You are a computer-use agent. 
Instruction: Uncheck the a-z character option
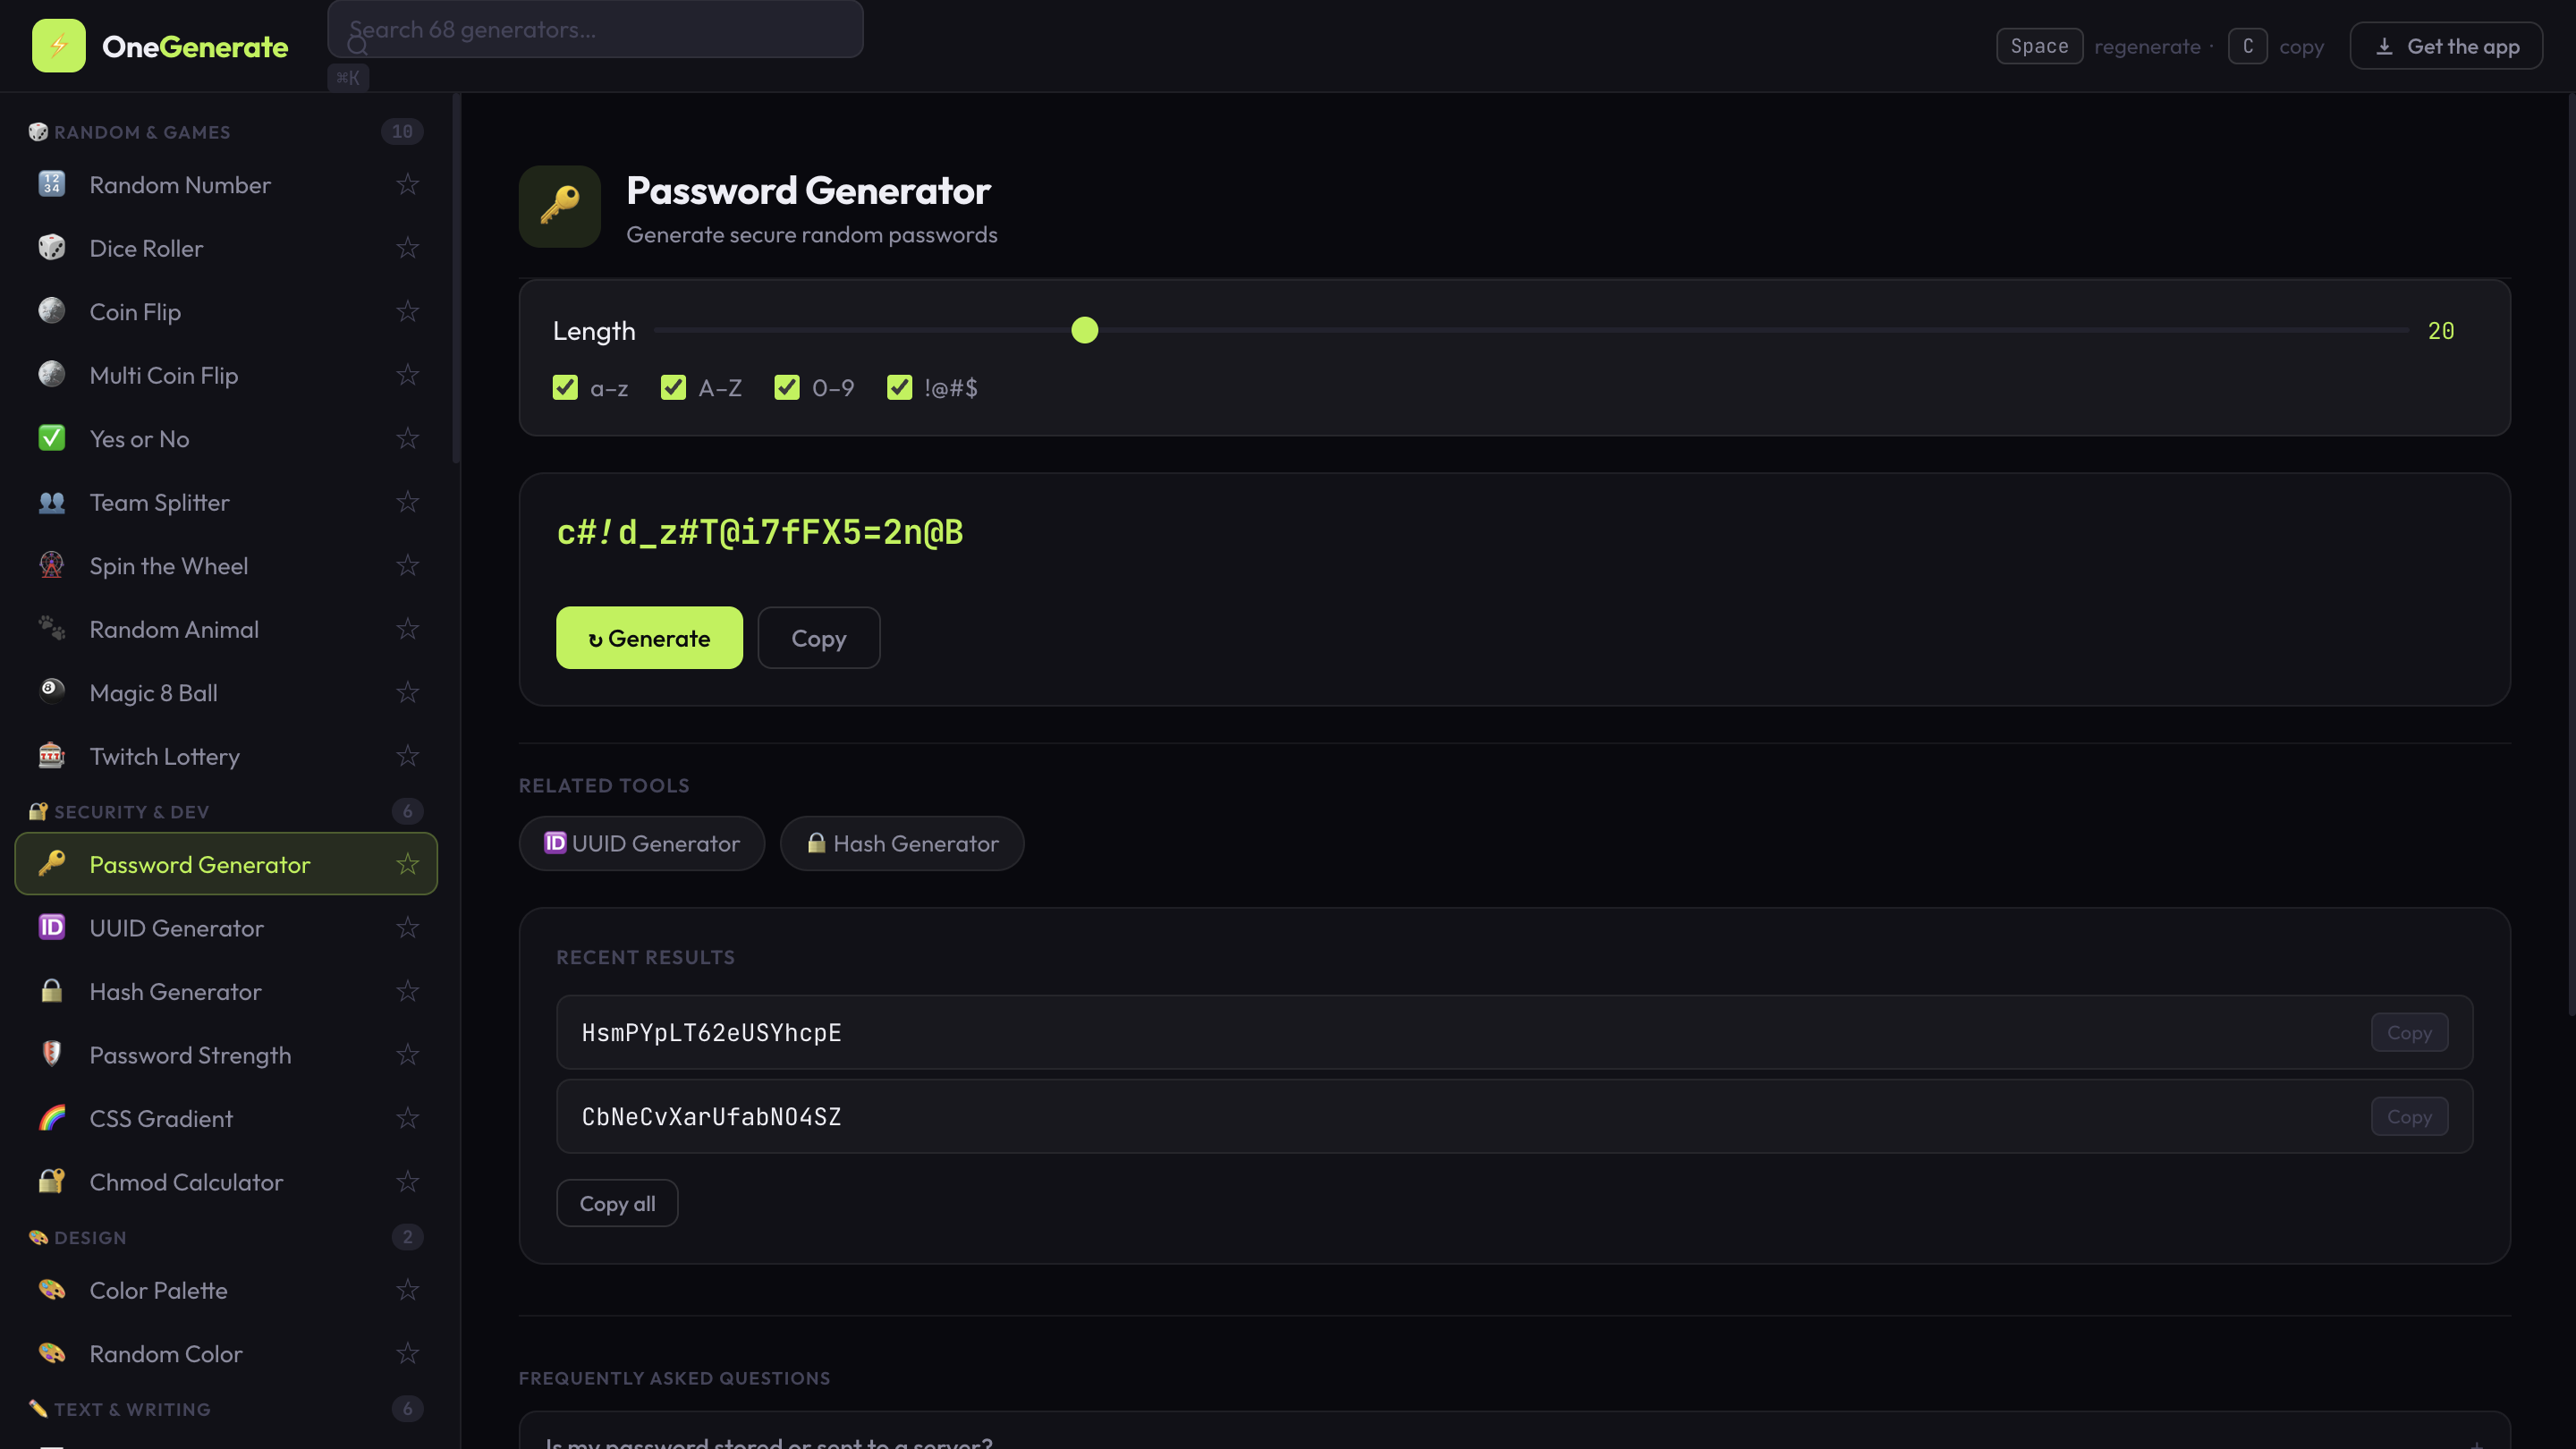[x=566, y=388]
